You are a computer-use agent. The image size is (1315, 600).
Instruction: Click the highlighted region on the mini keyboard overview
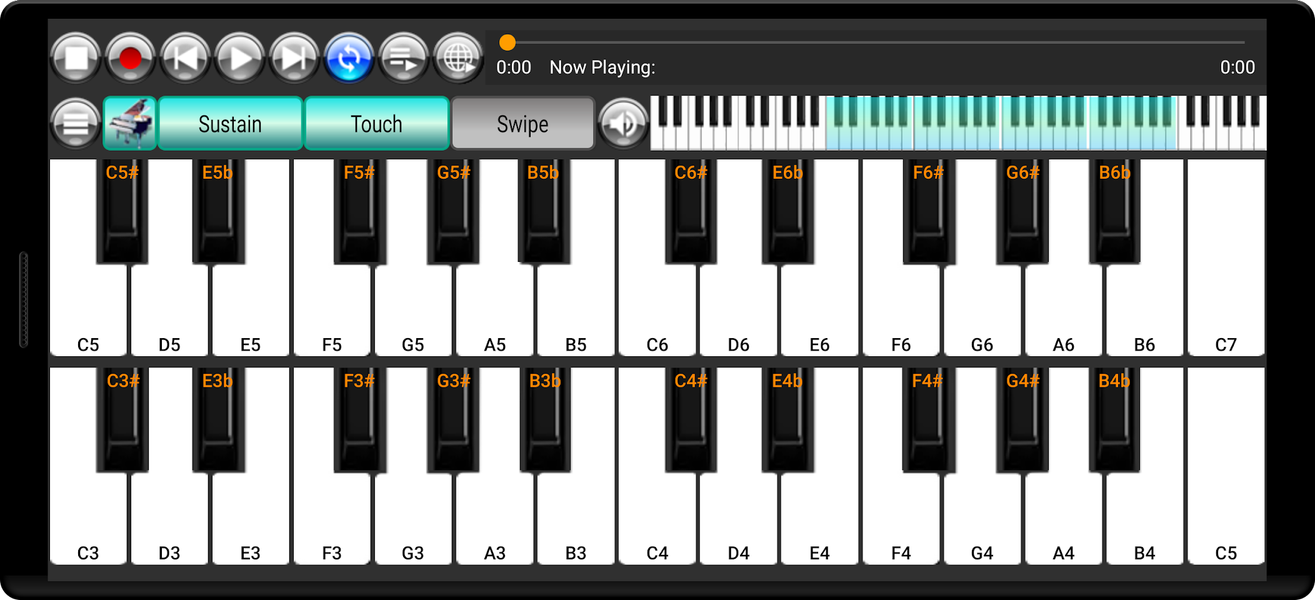[1000, 122]
